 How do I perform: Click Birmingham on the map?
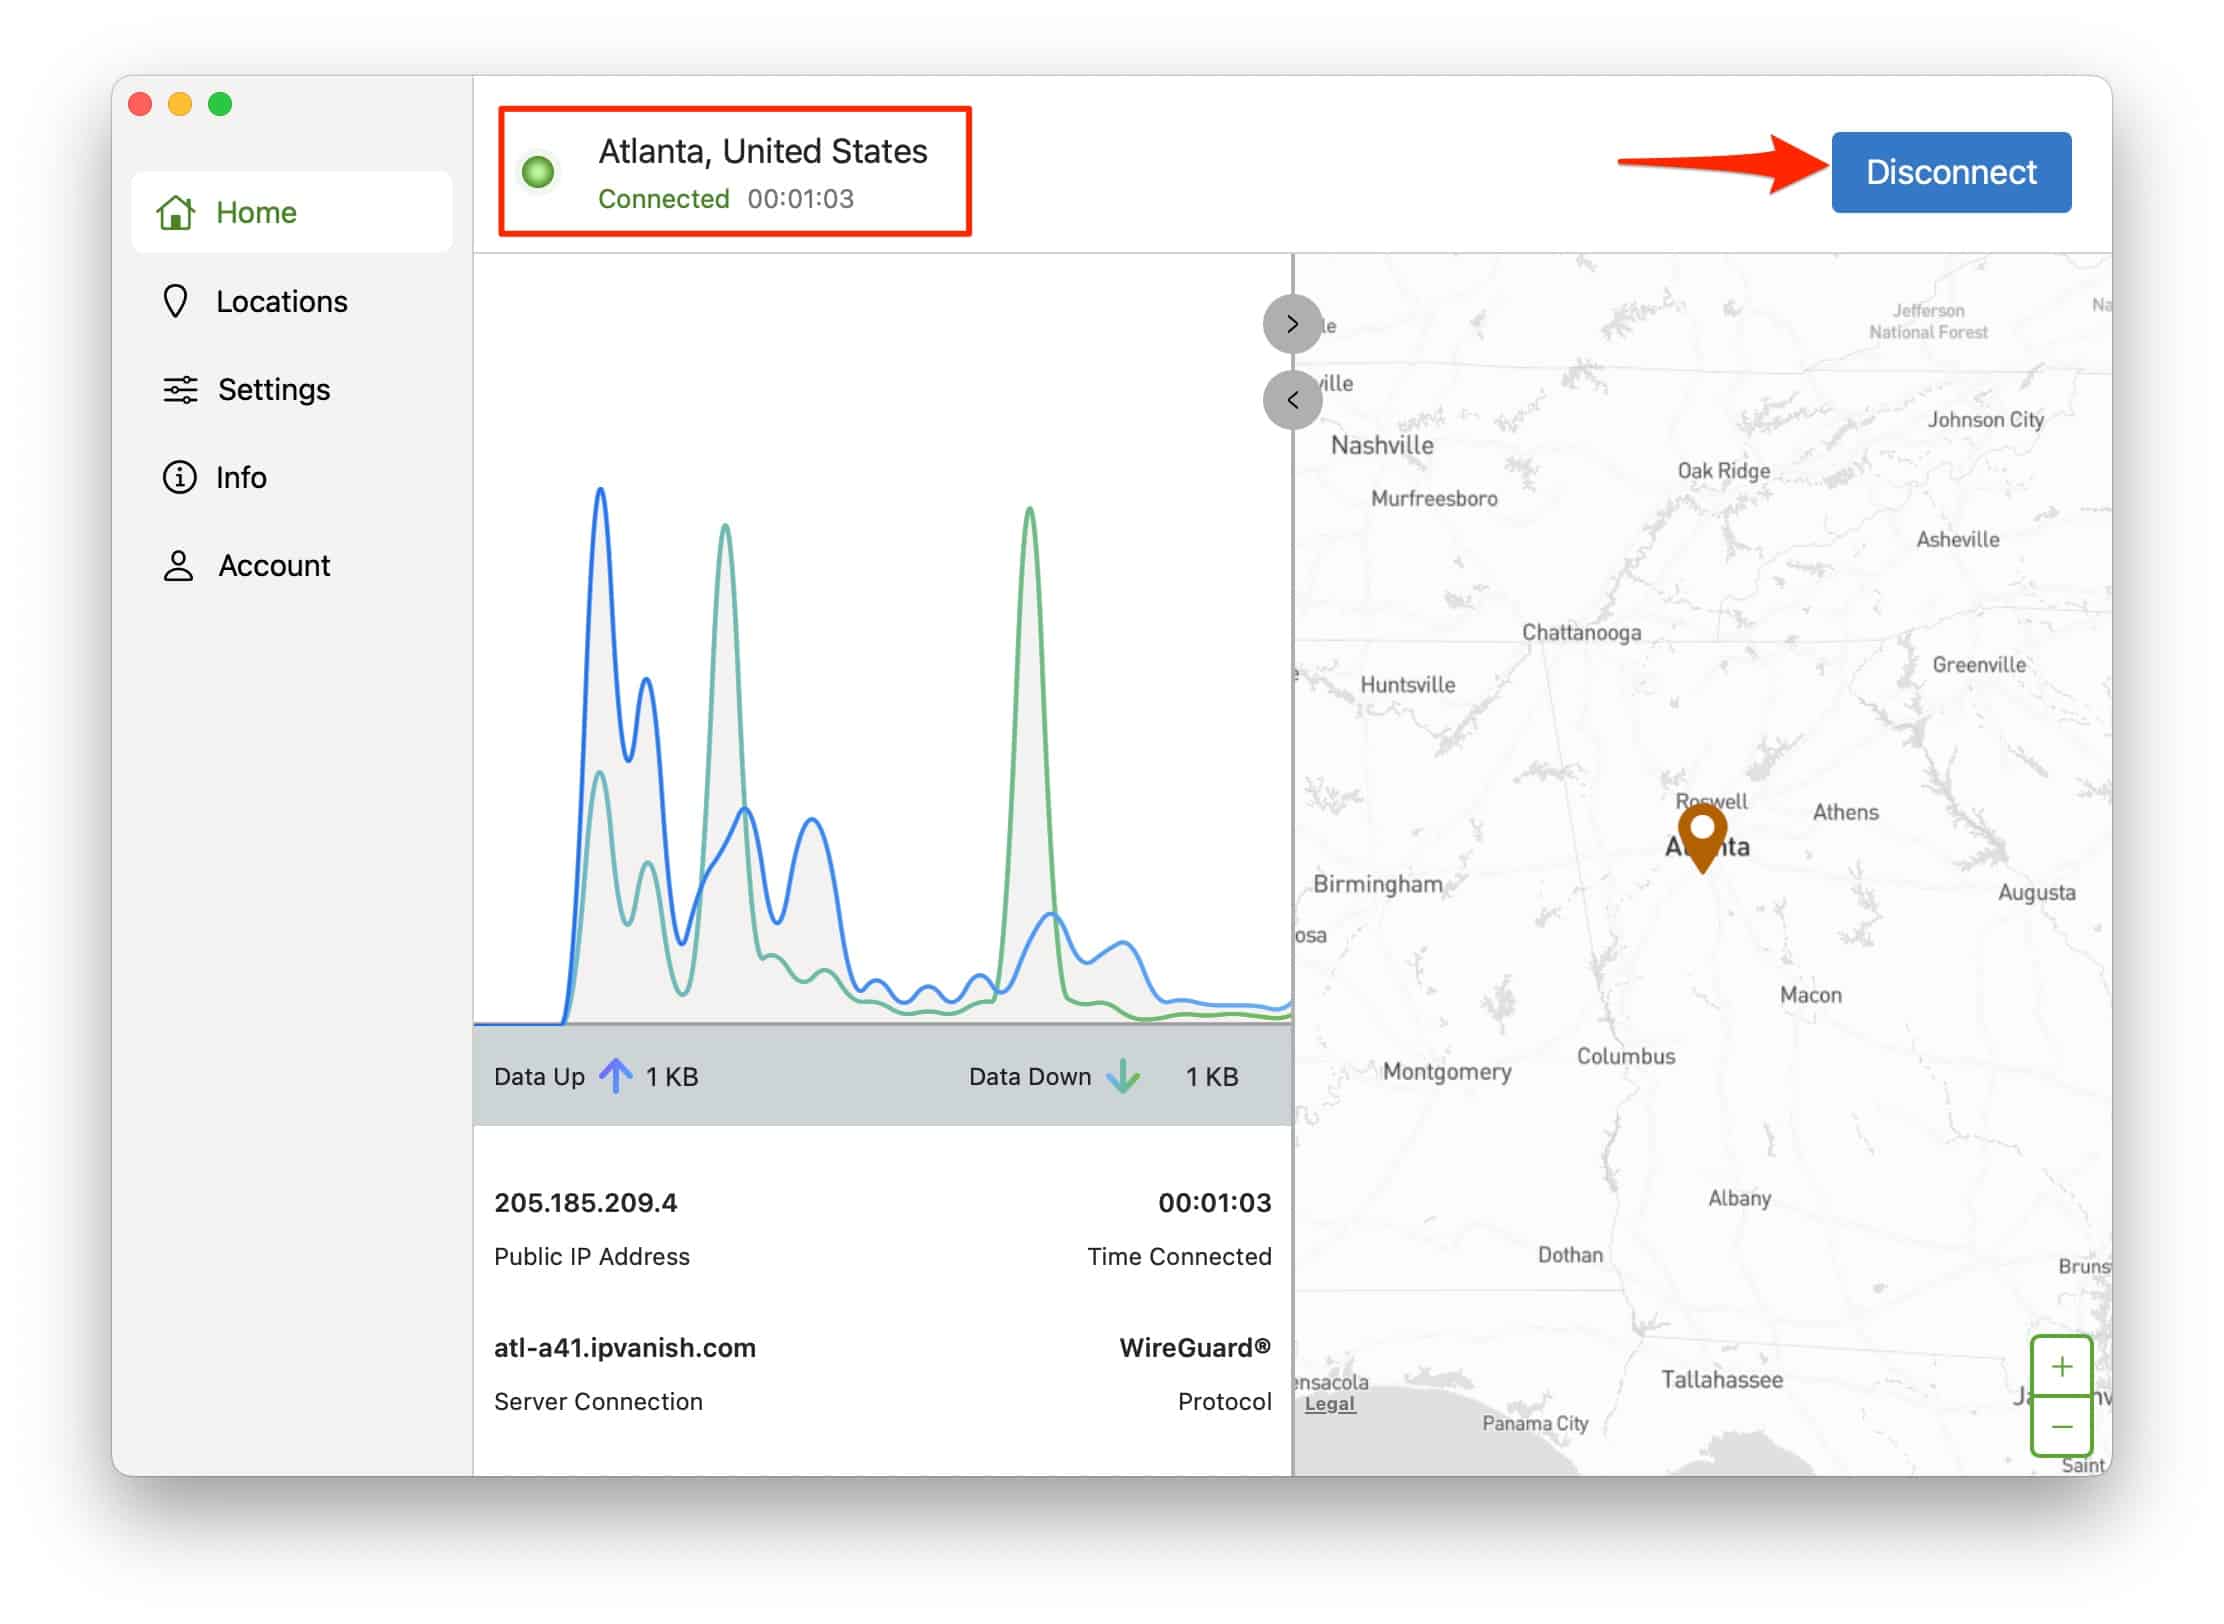[x=1378, y=884]
